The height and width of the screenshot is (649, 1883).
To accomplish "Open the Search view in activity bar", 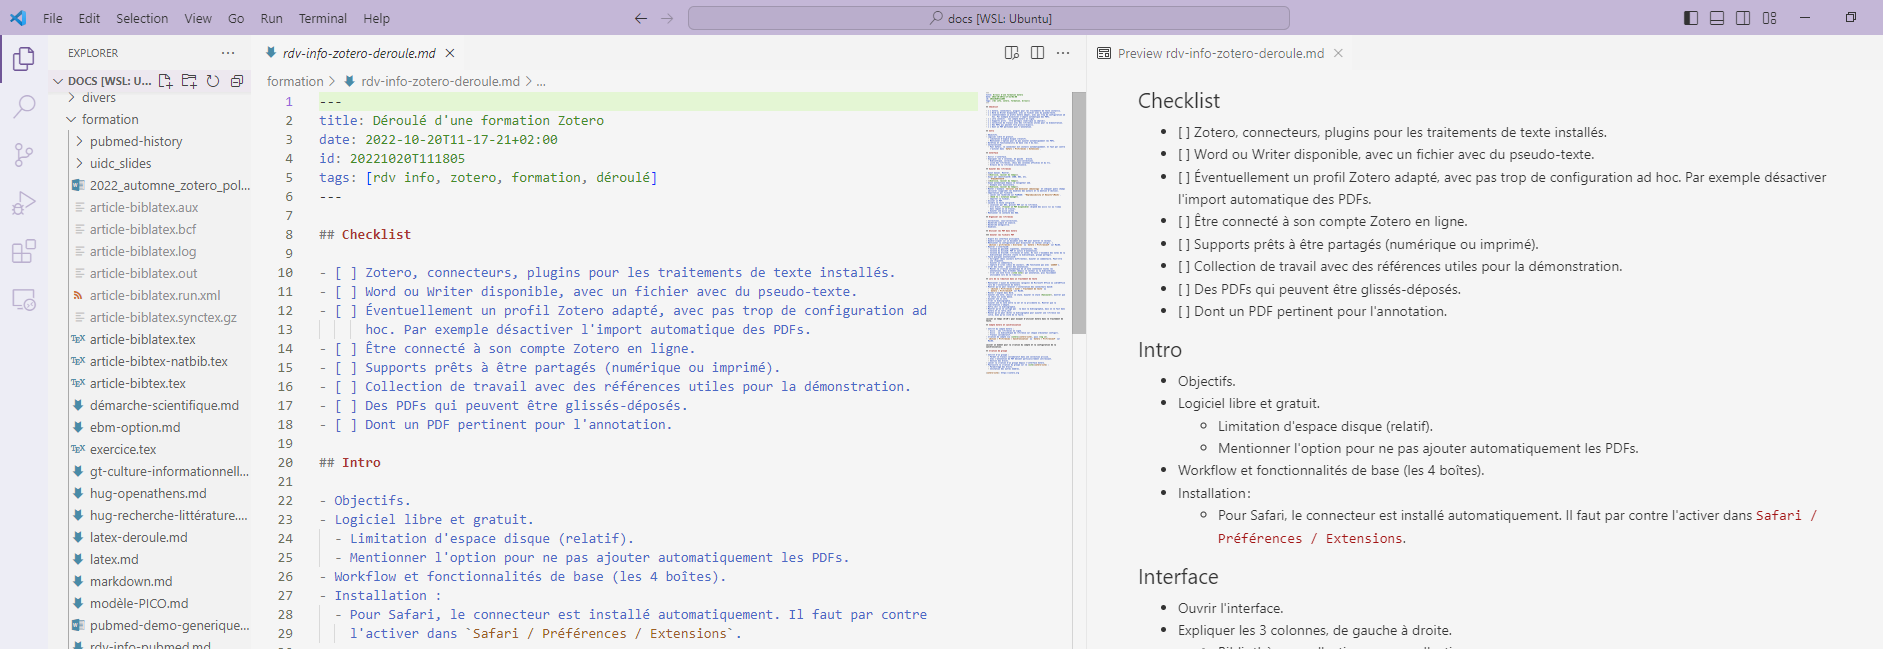I will pyautogui.click(x=24, y=106).
